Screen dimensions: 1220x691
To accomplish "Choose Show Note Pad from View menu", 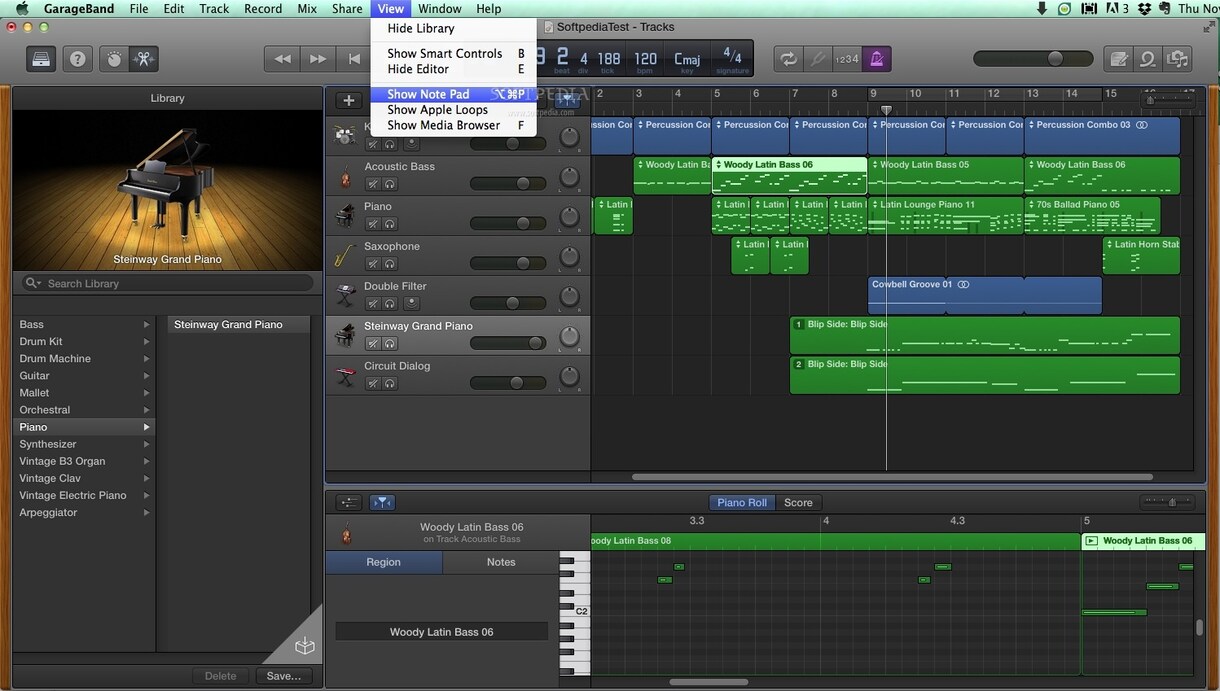I will coord(454,94).
